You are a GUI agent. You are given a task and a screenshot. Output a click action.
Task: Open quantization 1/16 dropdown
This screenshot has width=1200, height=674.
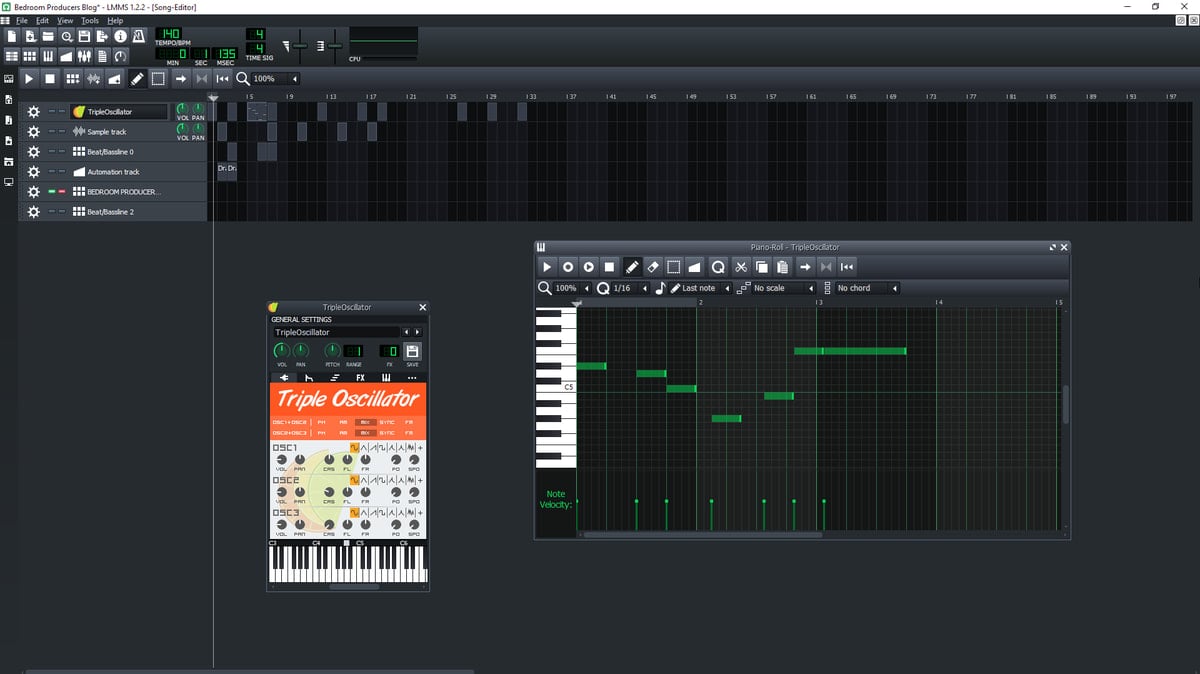[631, 288]
